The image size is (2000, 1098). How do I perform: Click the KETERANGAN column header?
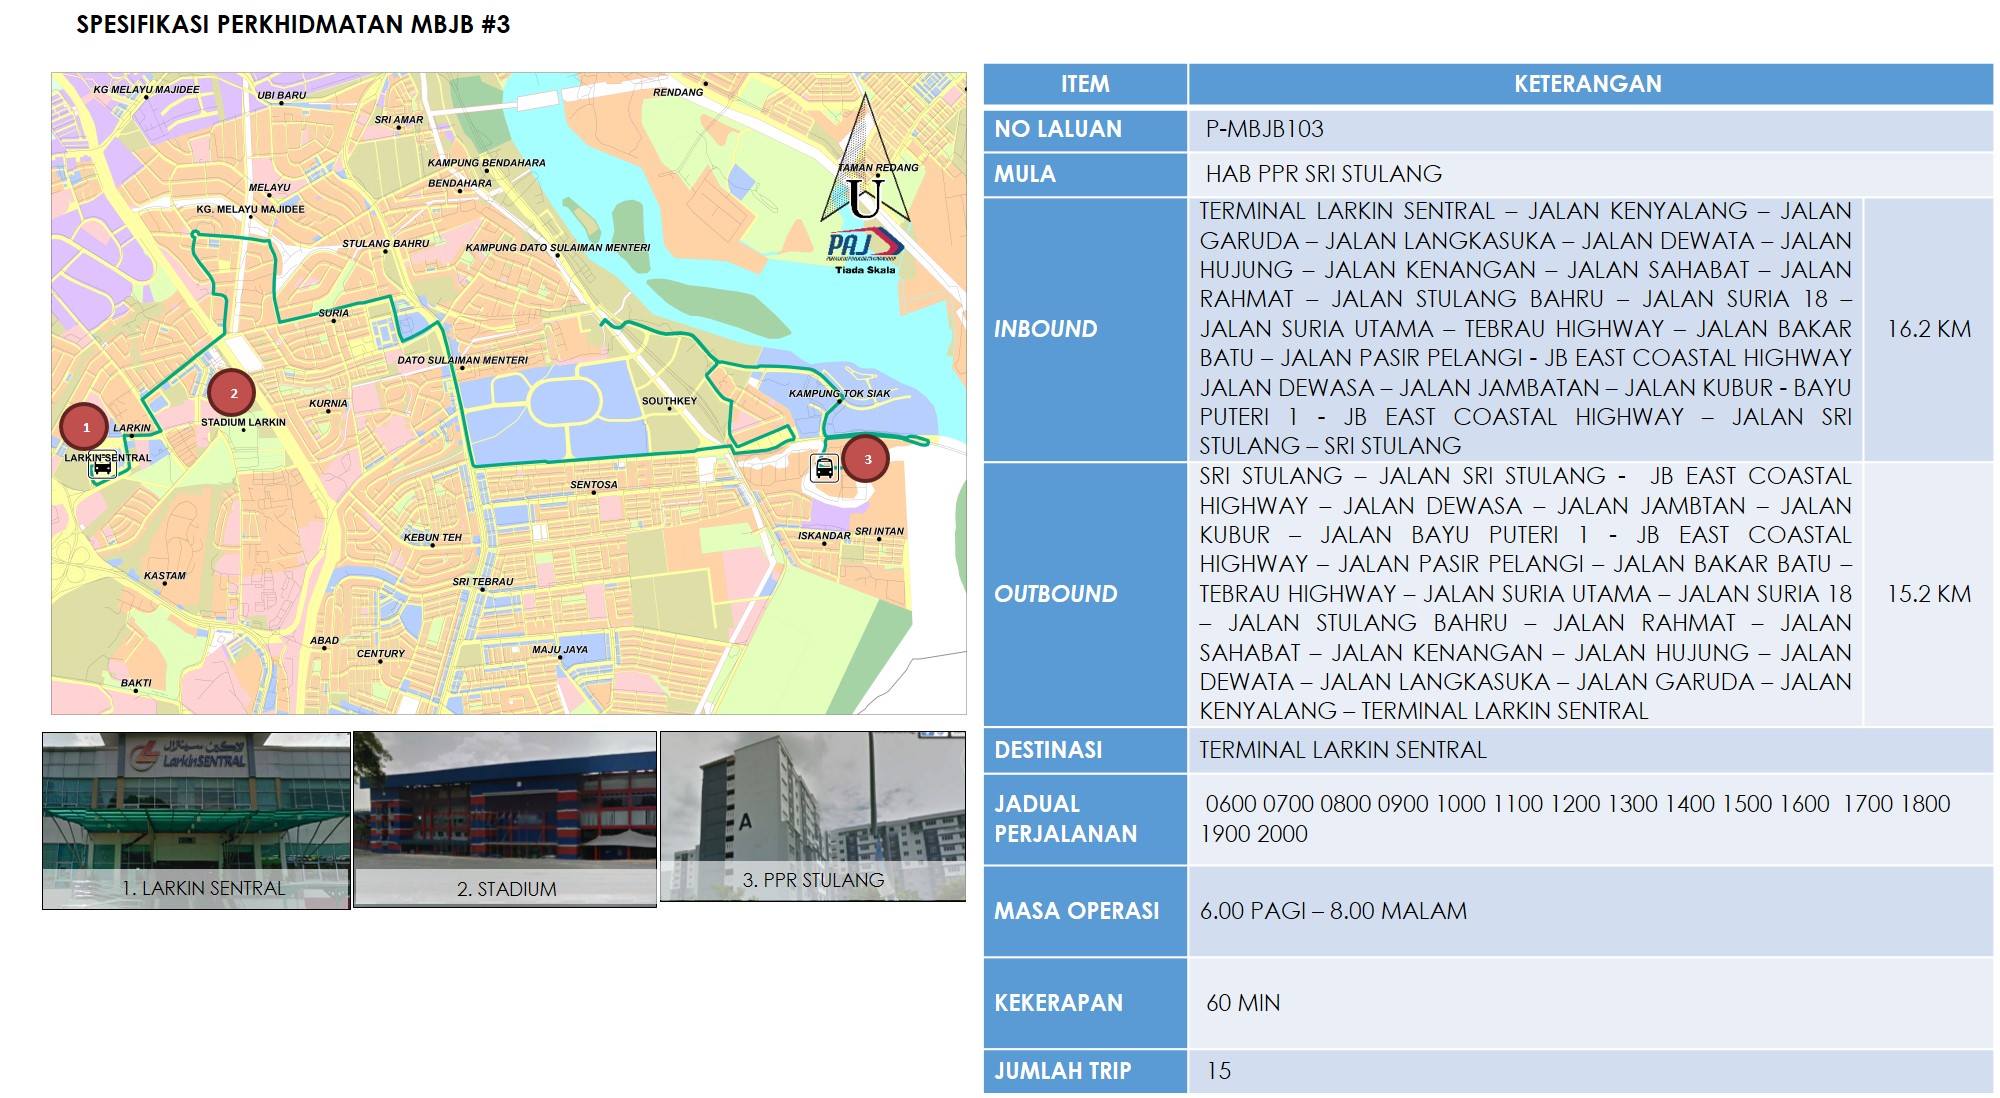(1588, 84)
